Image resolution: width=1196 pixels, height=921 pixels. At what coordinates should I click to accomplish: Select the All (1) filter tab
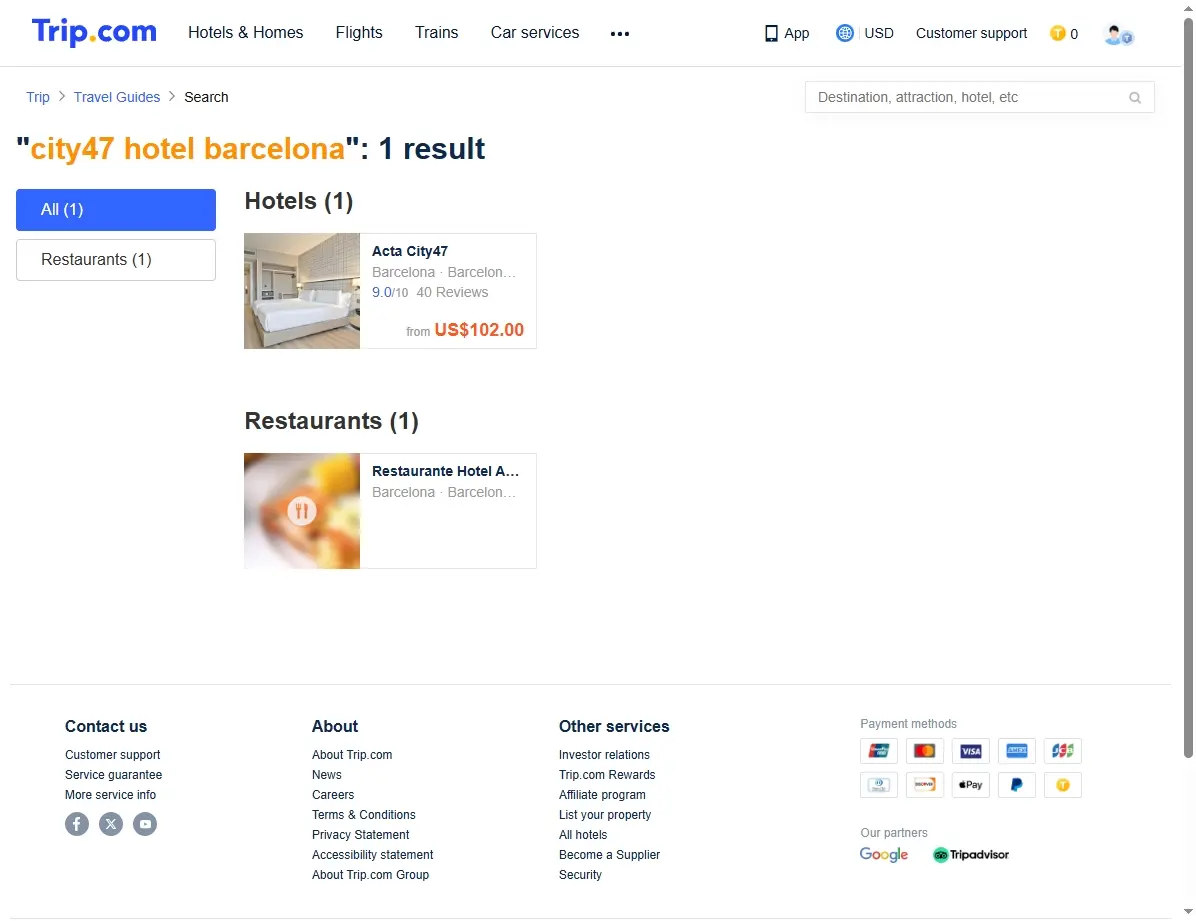116,210
